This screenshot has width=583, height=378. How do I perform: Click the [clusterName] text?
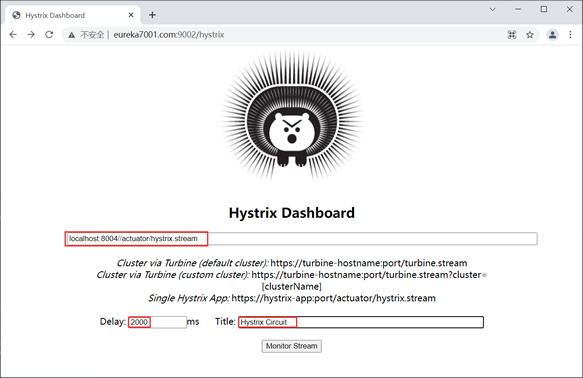(292, 287)
